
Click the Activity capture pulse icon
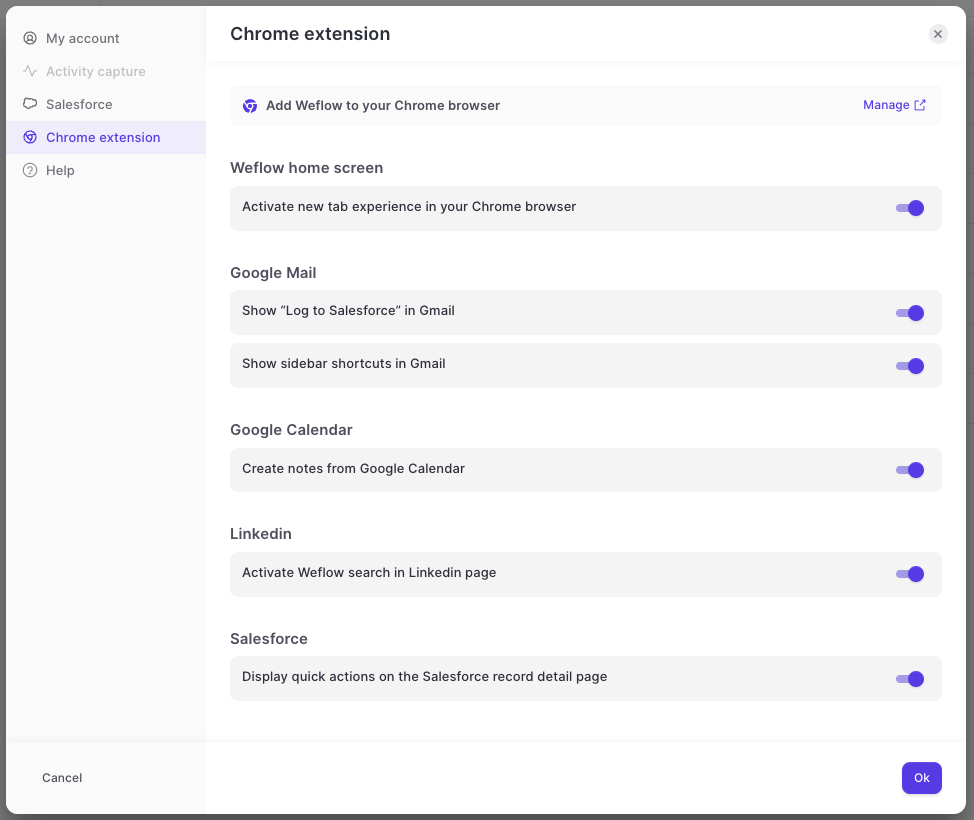(x=30, y=71)
